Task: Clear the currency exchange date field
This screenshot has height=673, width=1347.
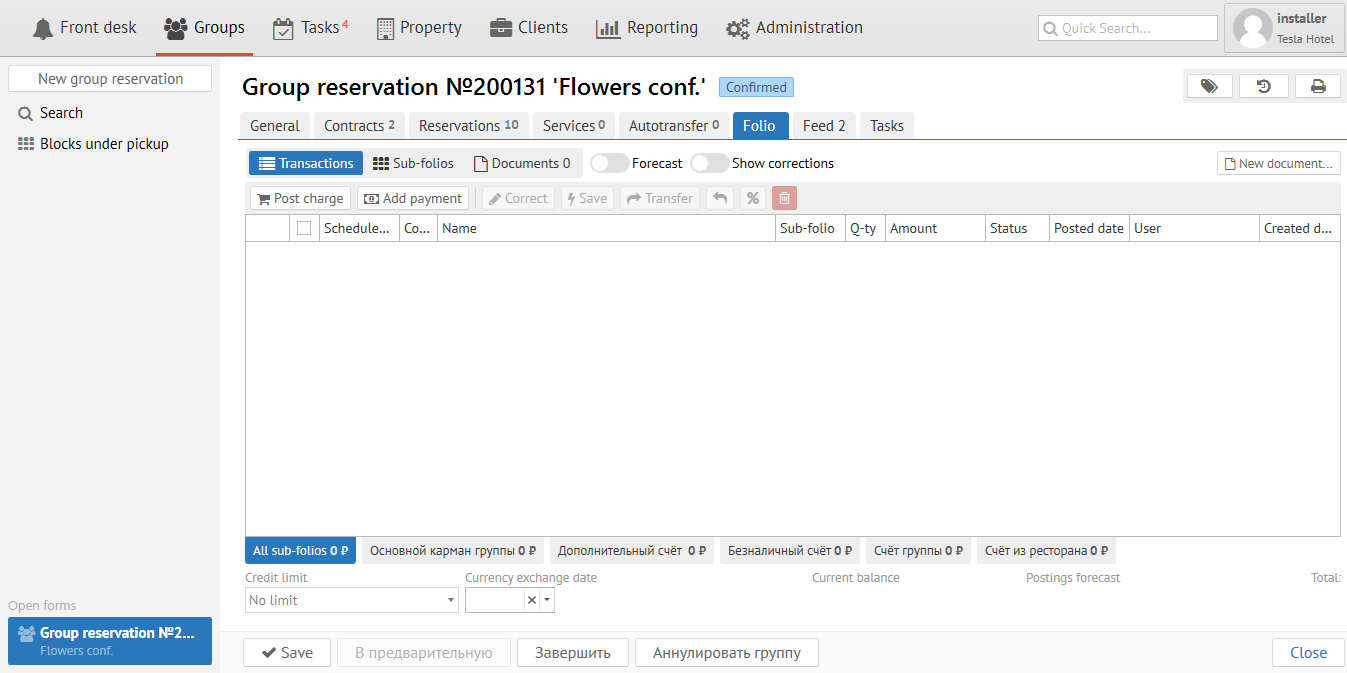Action: (x=532, y=600)
